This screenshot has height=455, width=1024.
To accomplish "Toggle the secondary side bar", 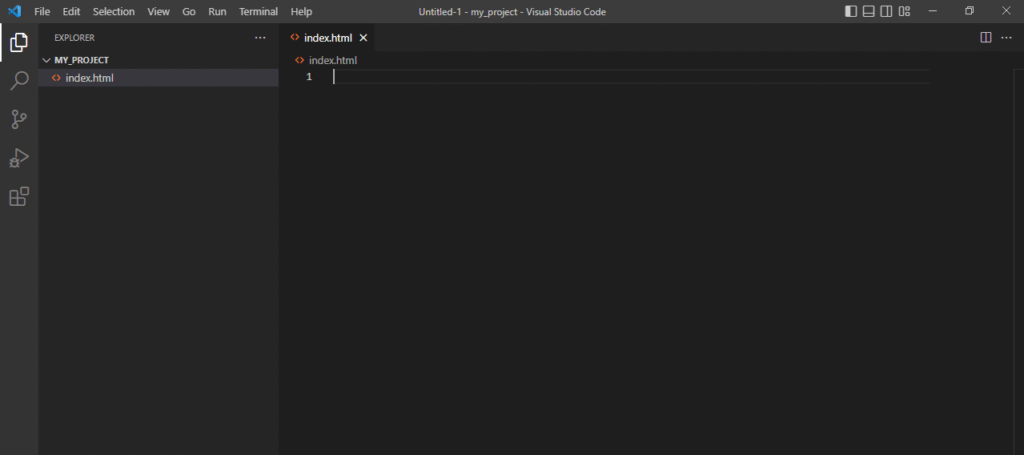I will point(886,11).
